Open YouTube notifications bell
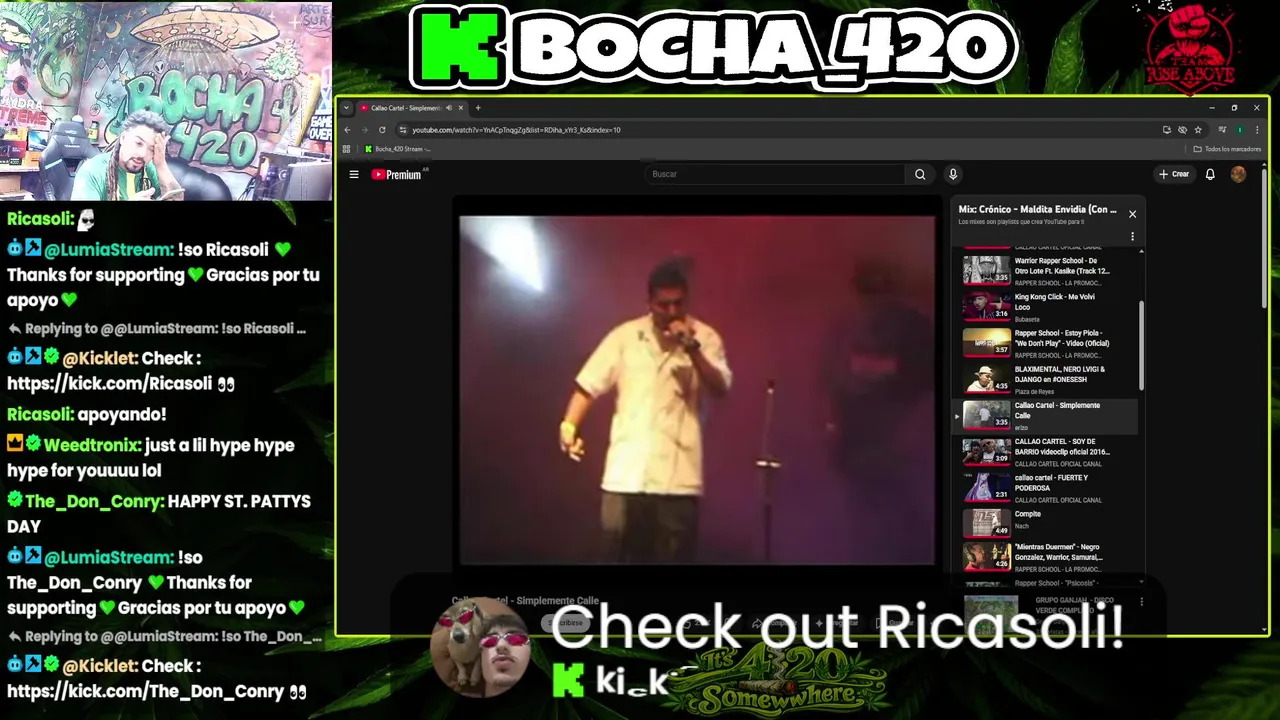The width and height of the screenshot is (1280, 720). [x=1210, y=174]
